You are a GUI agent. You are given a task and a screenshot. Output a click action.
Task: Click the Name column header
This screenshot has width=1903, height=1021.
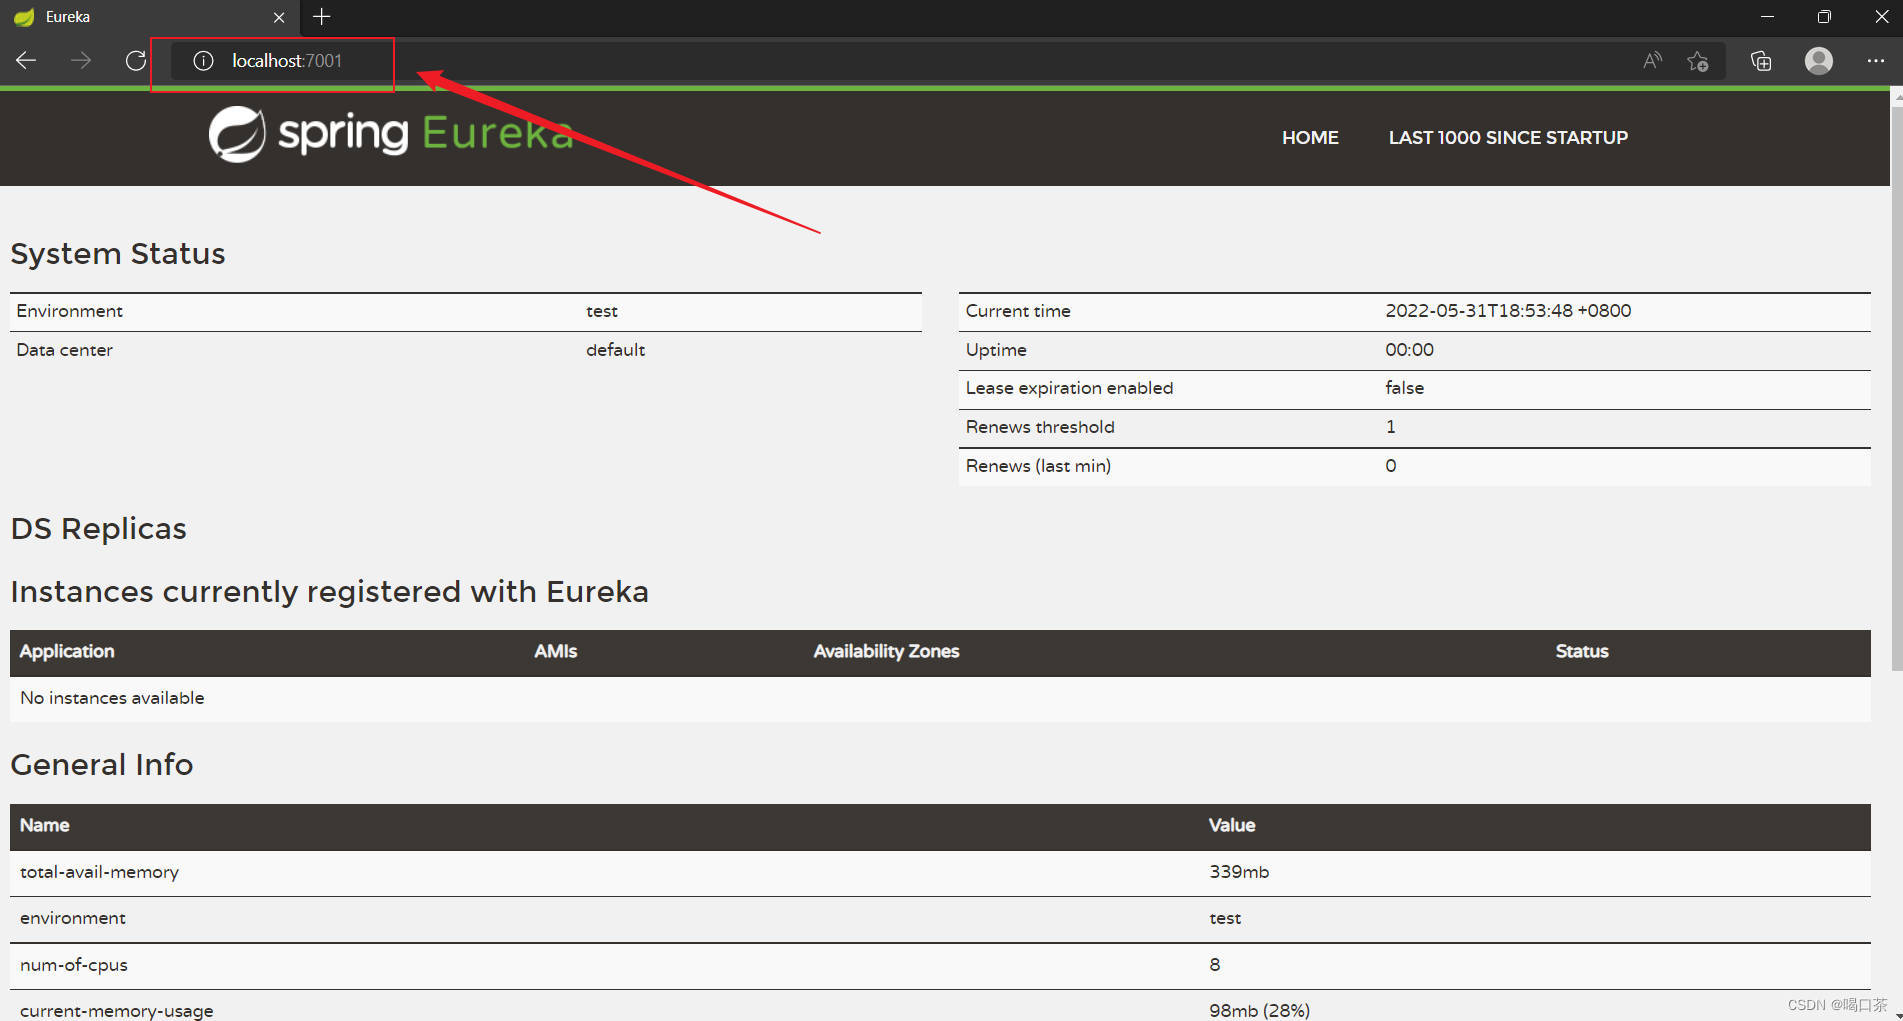click(44, 826)
